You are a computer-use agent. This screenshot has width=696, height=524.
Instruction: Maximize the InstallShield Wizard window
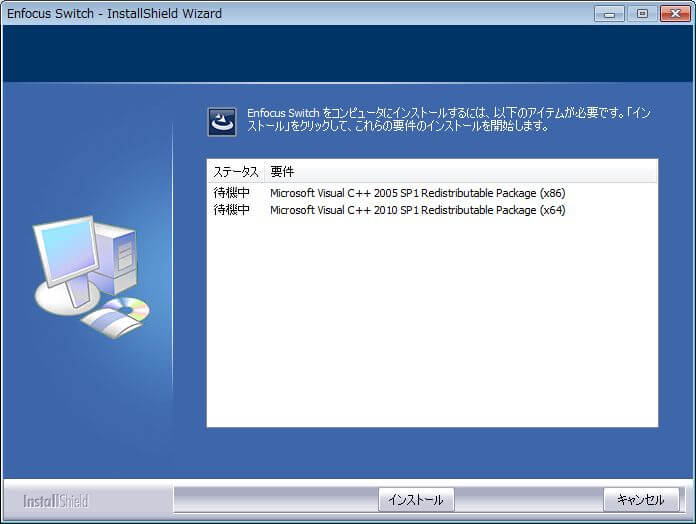point(642,14)
